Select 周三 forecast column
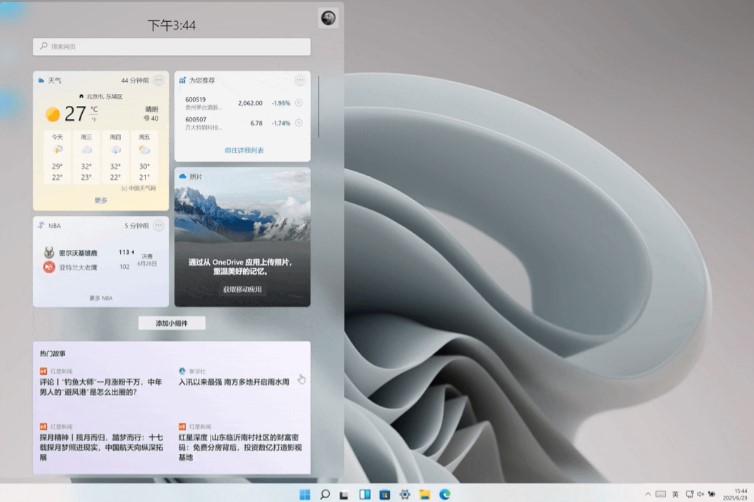 click(86, 157)
